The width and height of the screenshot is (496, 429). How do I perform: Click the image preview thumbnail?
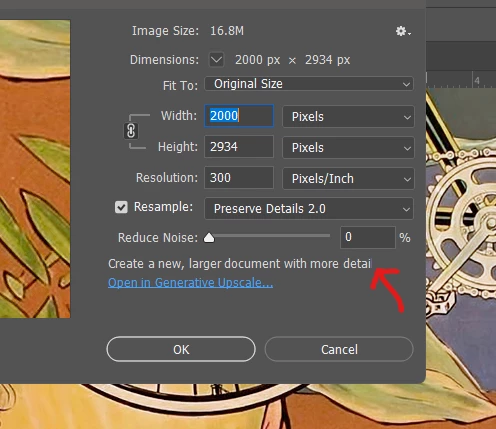(x=35, y=169)
